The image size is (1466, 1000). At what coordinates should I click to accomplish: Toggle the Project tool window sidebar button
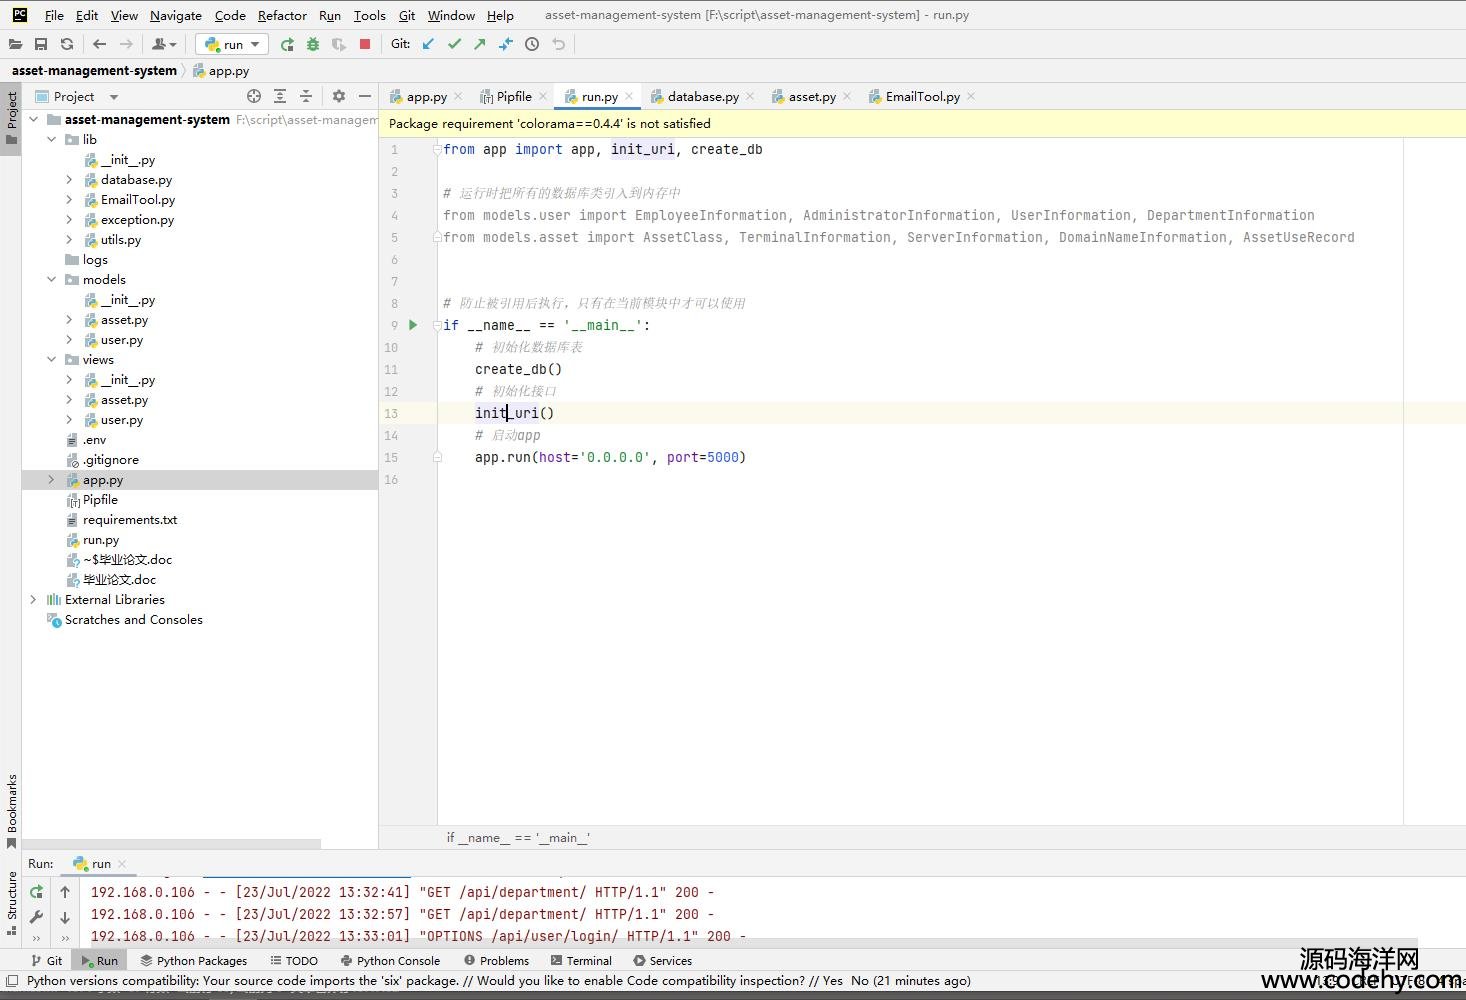(11, 118)
